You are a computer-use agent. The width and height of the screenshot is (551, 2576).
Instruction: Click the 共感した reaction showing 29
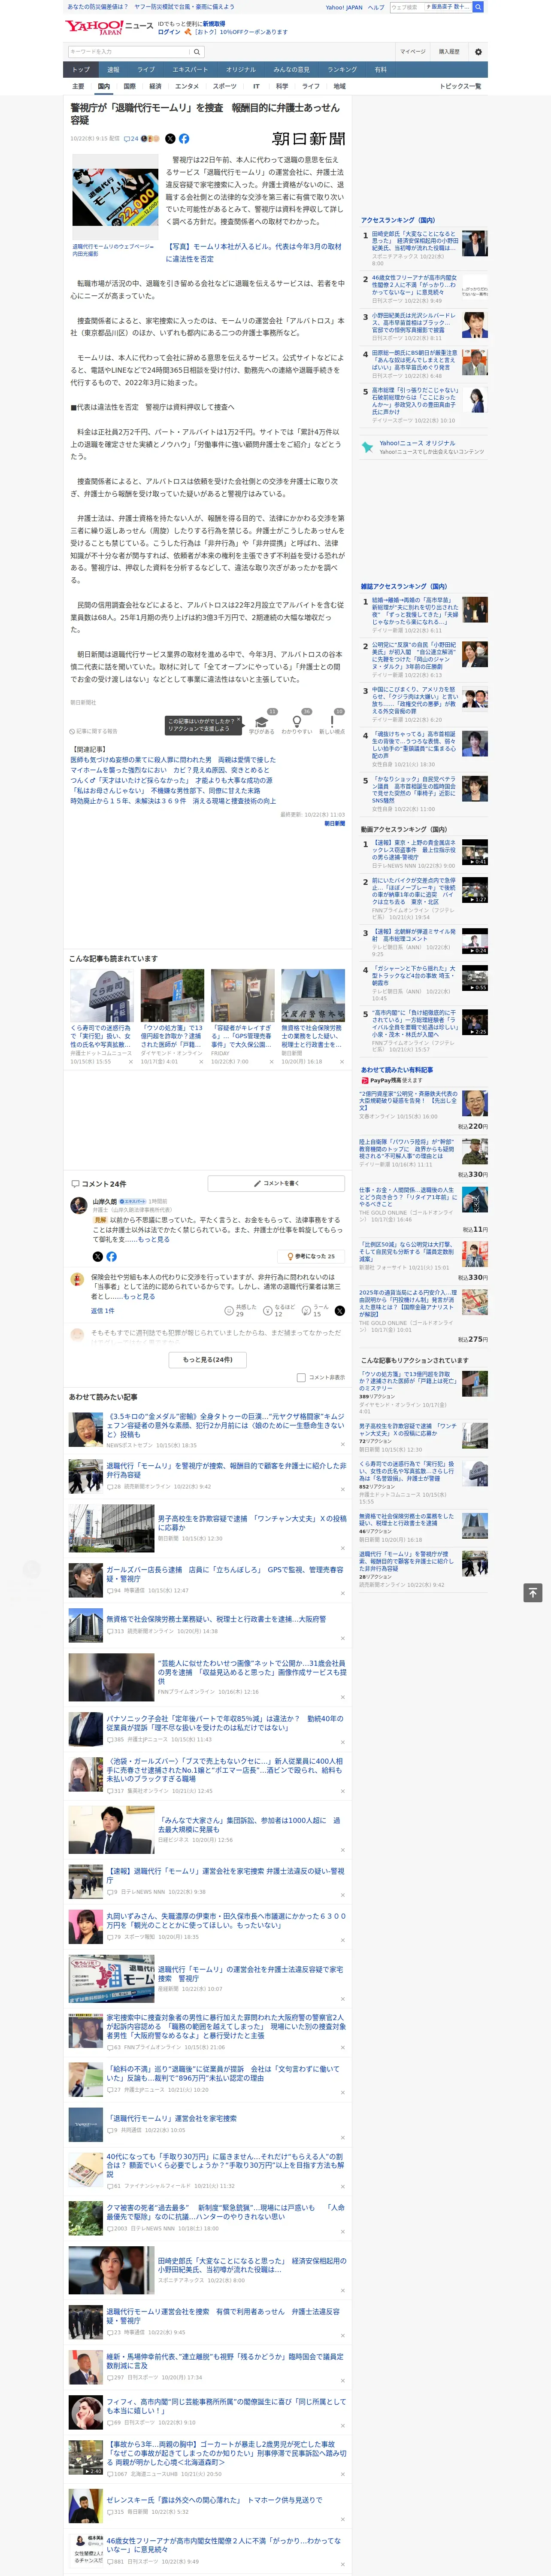241,1311
